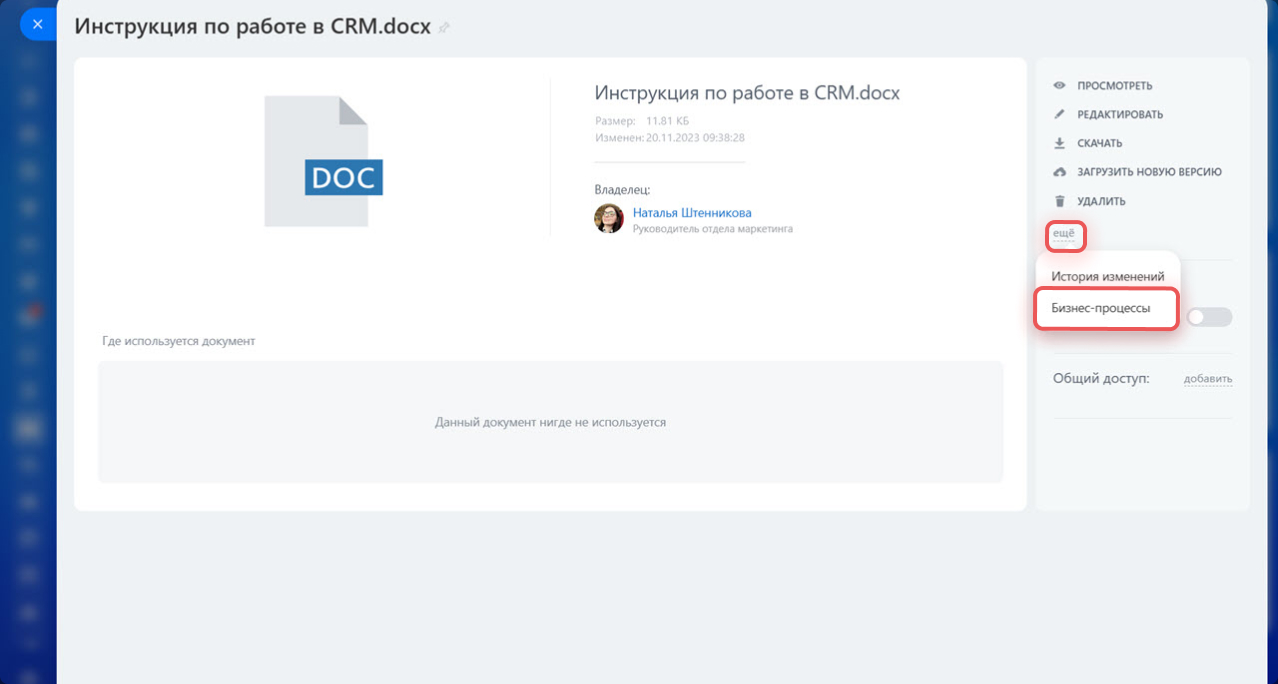Viewport: 1278px width, 684px height.
Task: Click the Изменен 20.11.2023 09:38:28 date text
Action: click(670, 138)
